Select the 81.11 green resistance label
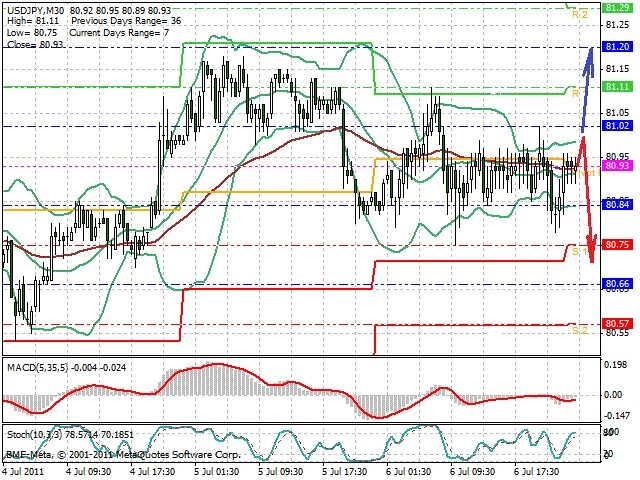The height and width of the screenshot is (480, 640). (617, 87)
